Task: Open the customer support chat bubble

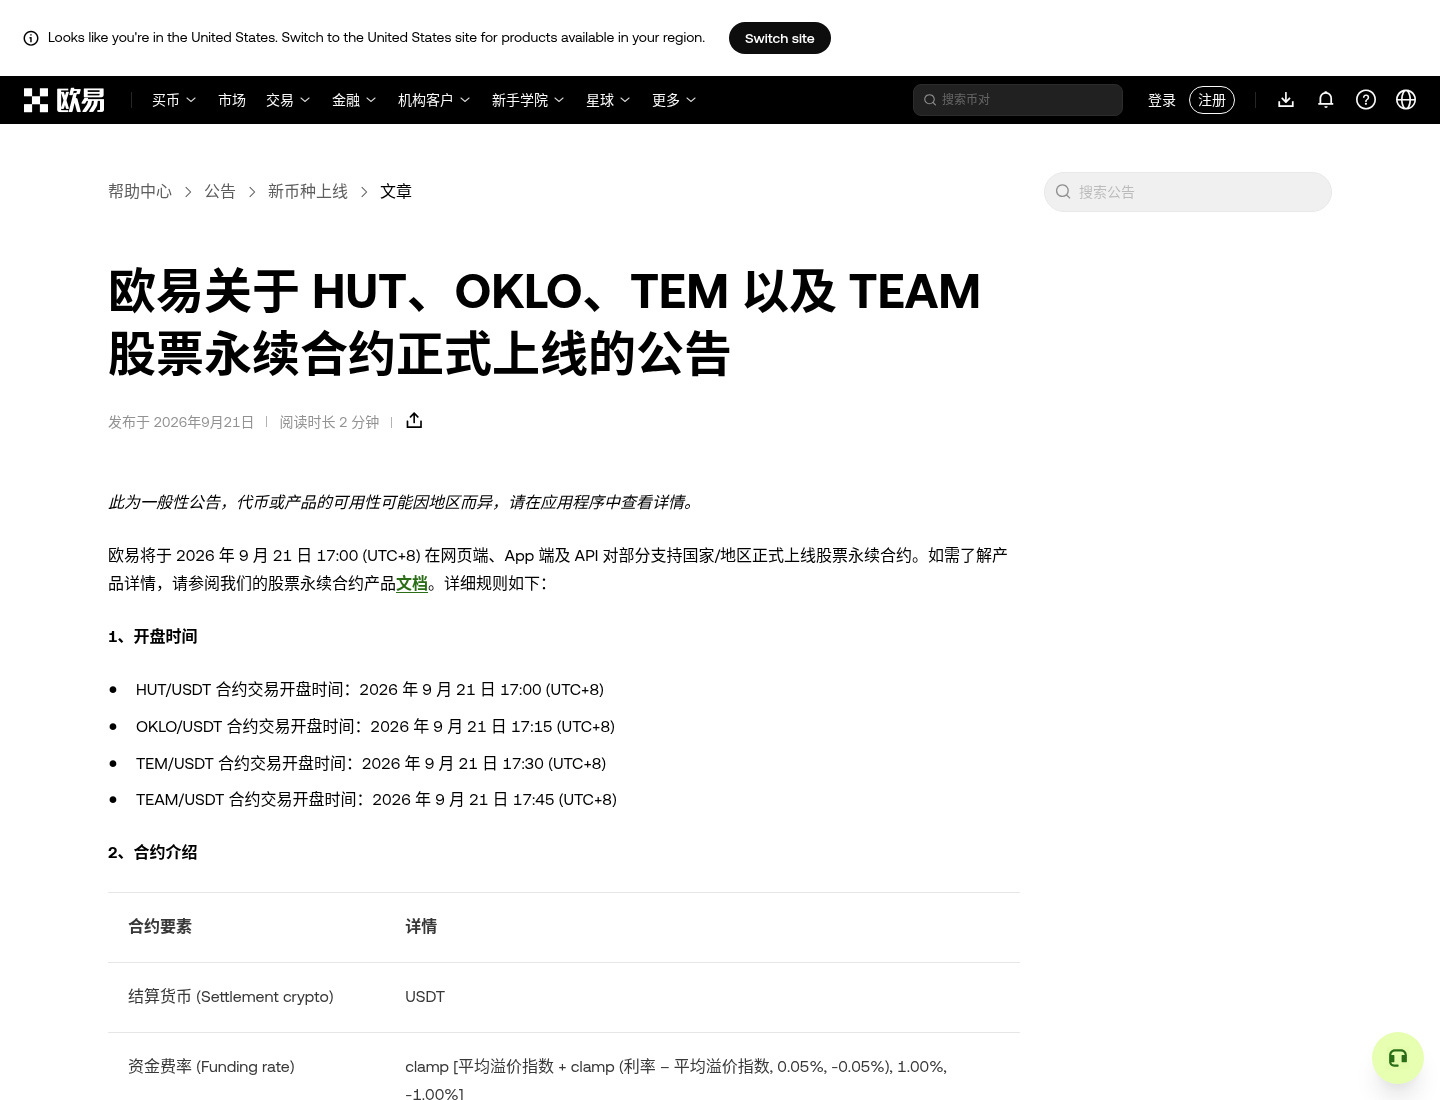Action: pyautogui.click(x=1398, y=1058)
